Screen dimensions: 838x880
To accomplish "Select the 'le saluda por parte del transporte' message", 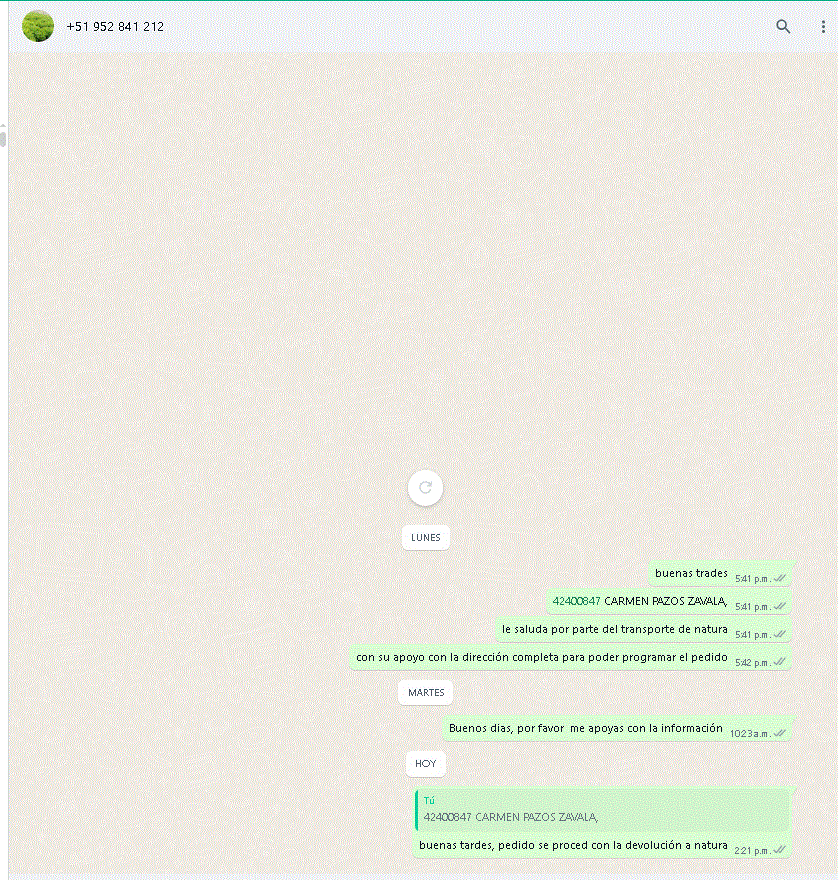I will pos(643,630).
